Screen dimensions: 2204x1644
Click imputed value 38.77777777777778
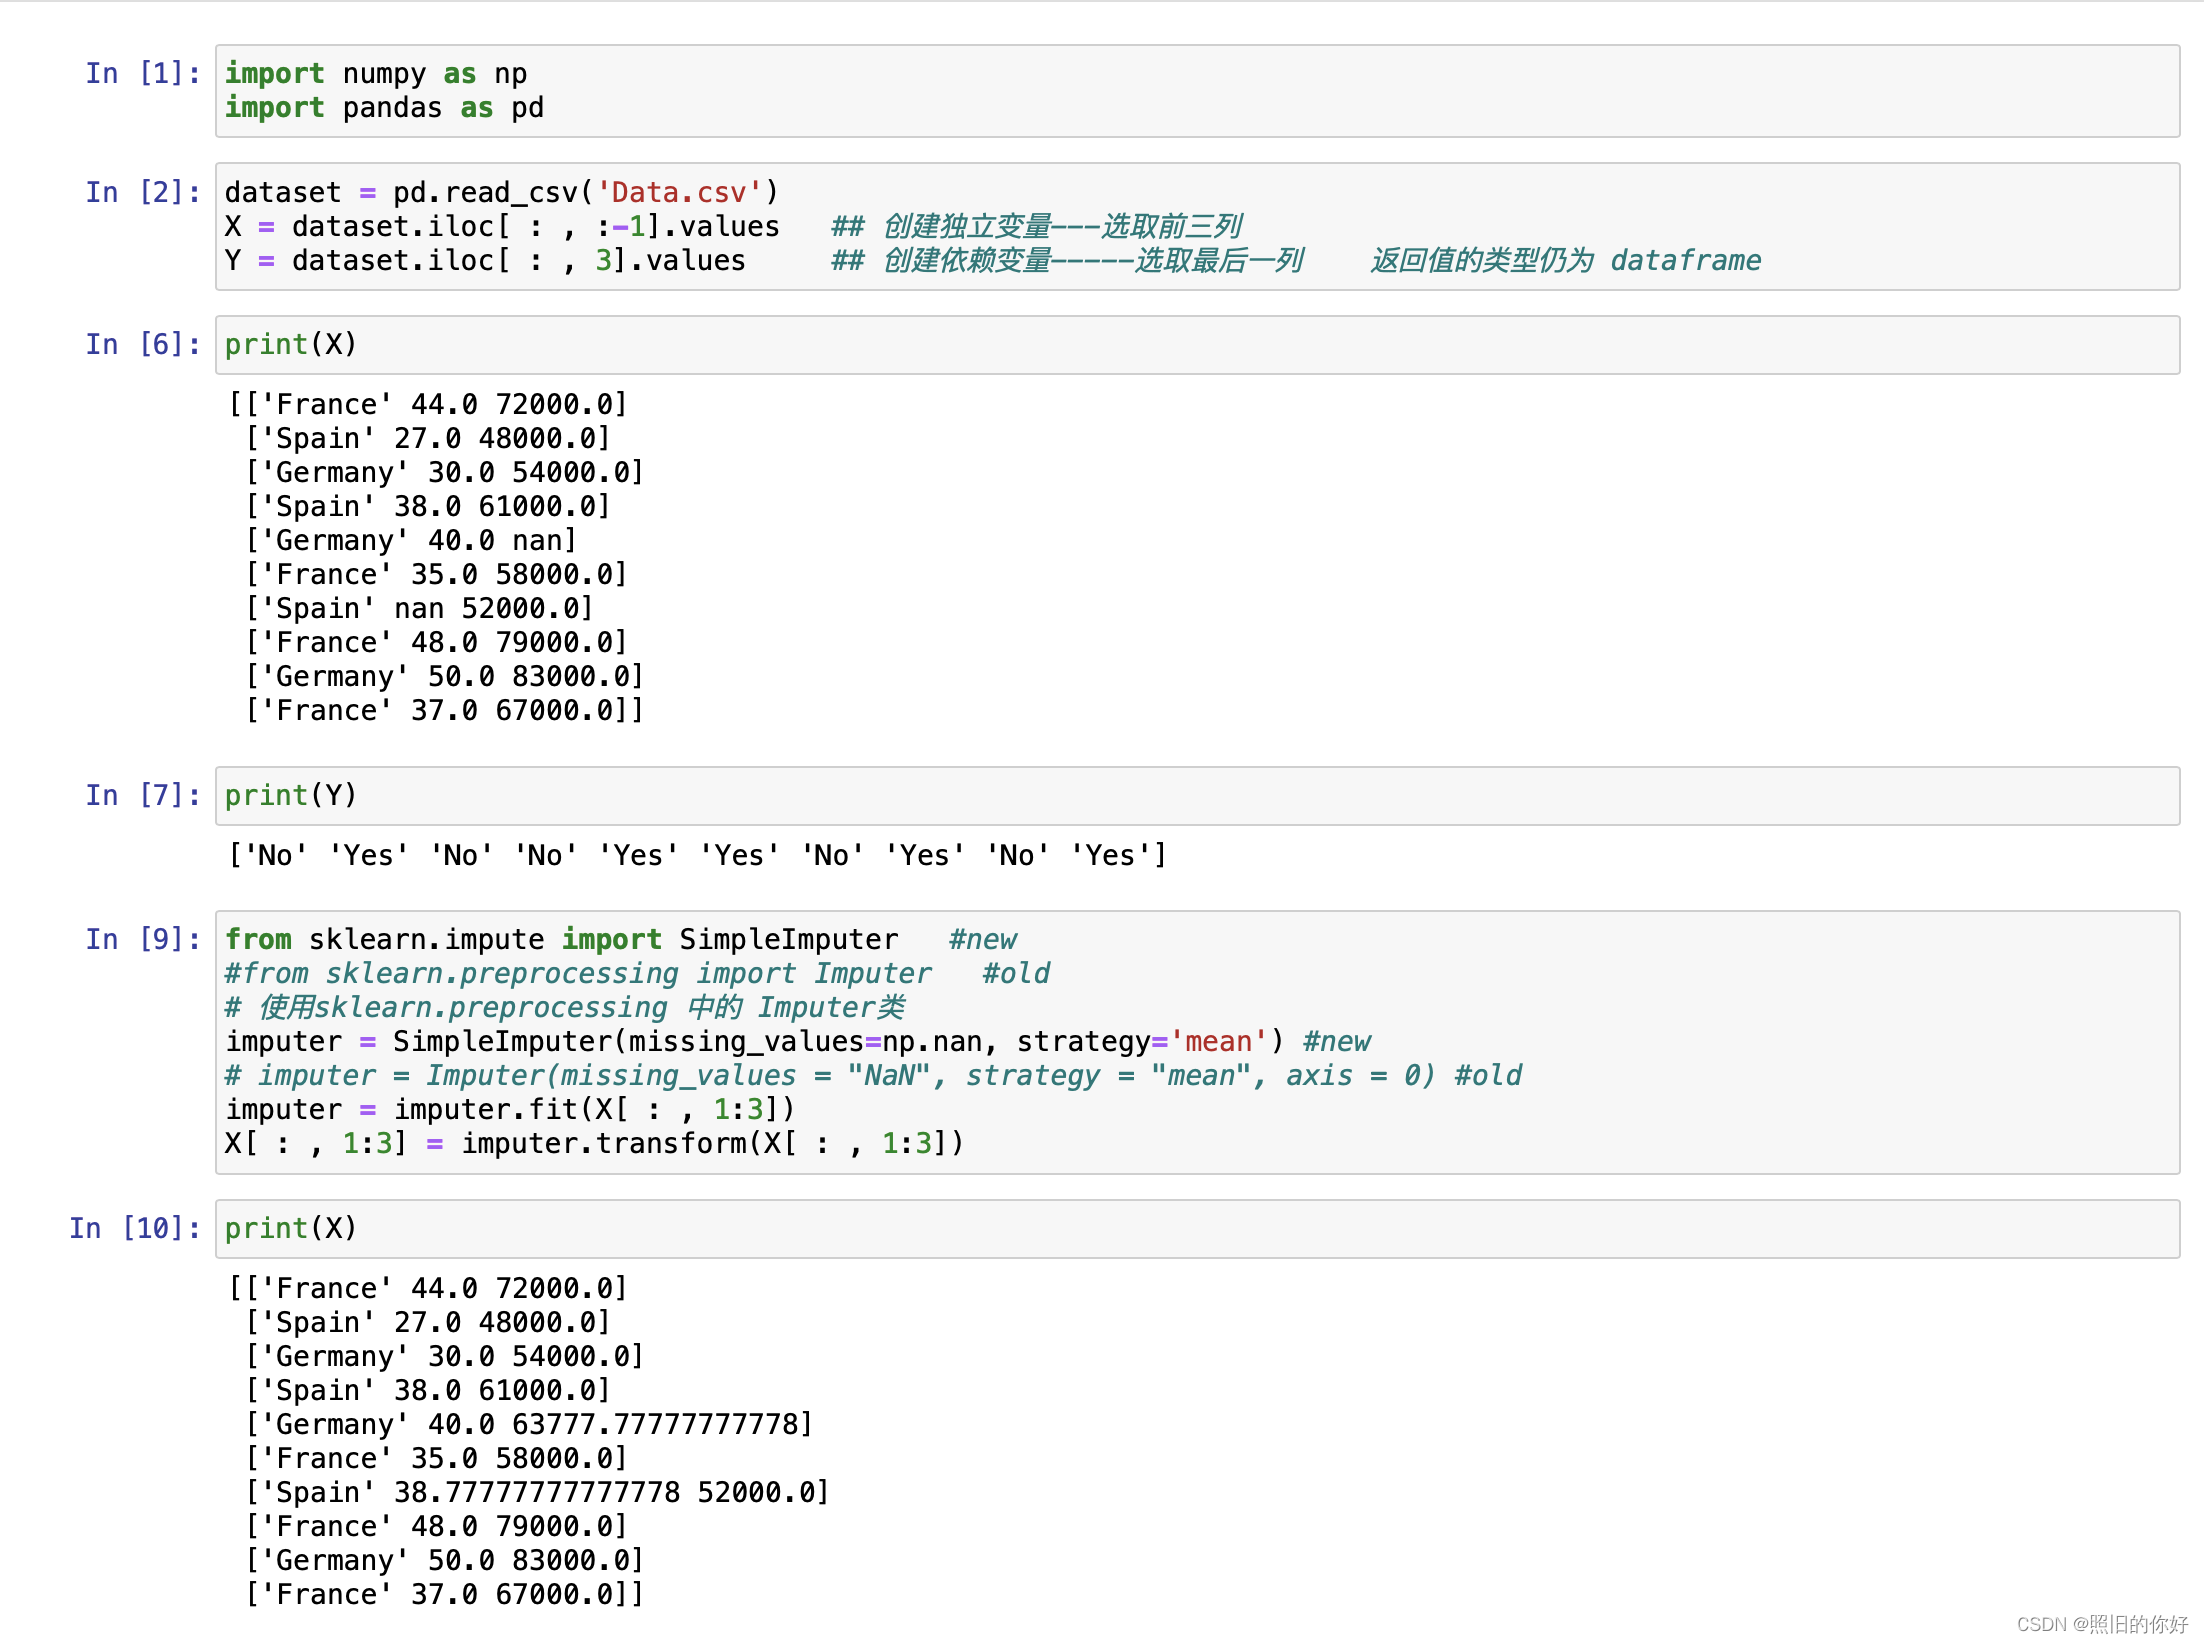(537, 1493)
